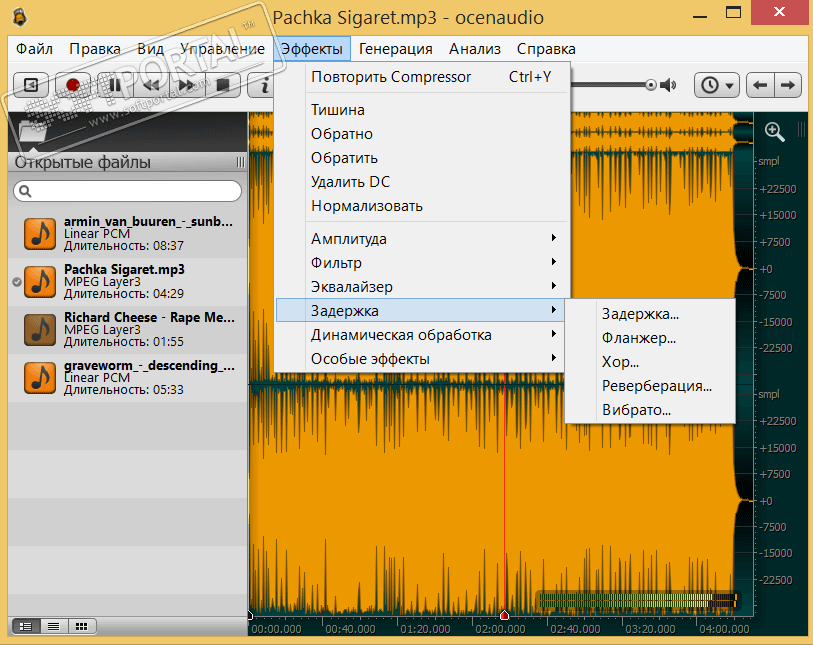The height and width of the screenshot is (645, 813).
Task: Choose Повторить Compressor menu entry
Action: [x=422, y=77]
